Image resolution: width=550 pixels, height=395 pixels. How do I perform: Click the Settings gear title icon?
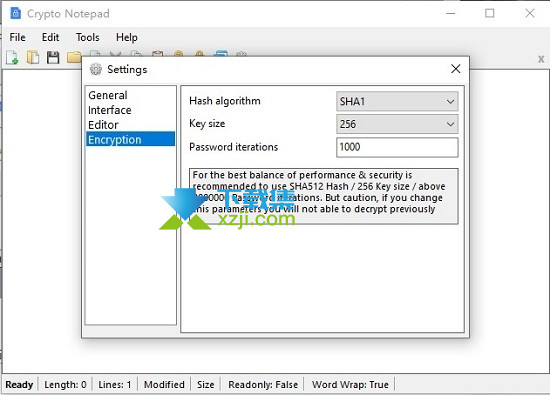point(96,69)
